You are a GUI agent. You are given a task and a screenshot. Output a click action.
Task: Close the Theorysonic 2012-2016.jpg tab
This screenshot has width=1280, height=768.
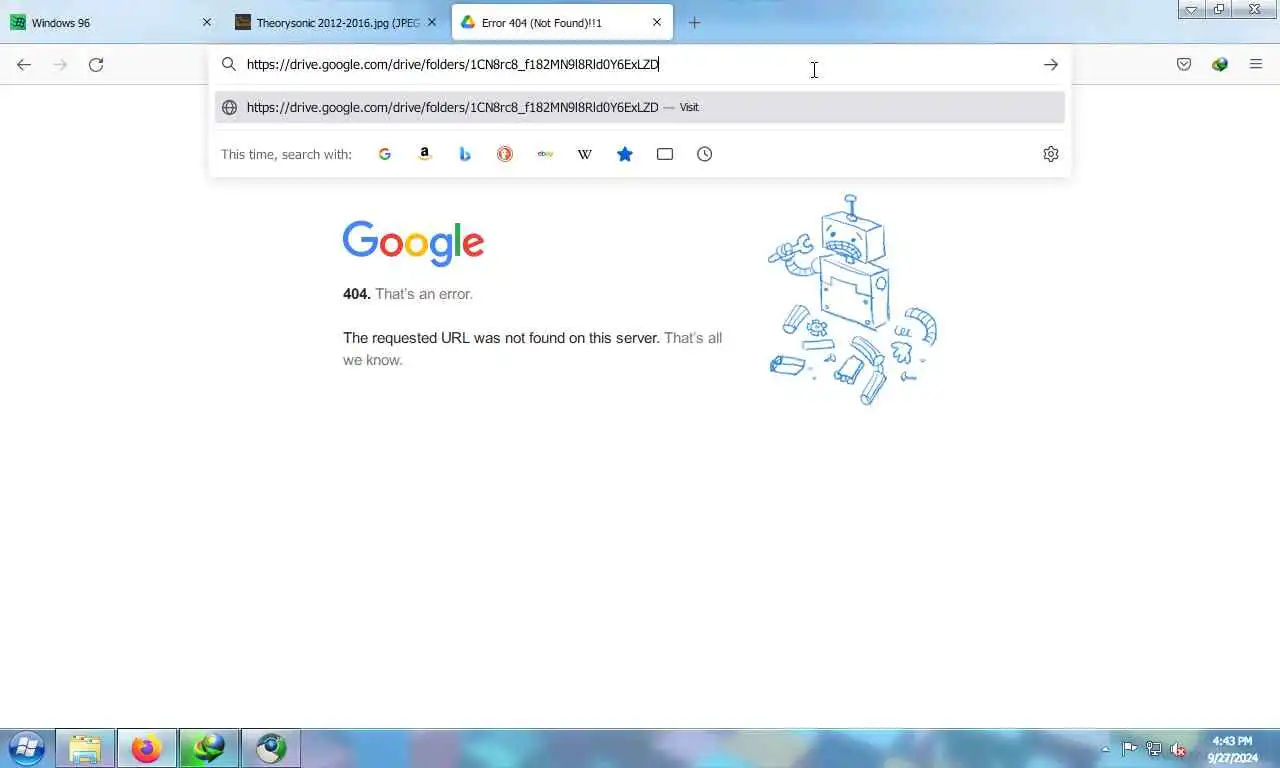click(432, 22)
